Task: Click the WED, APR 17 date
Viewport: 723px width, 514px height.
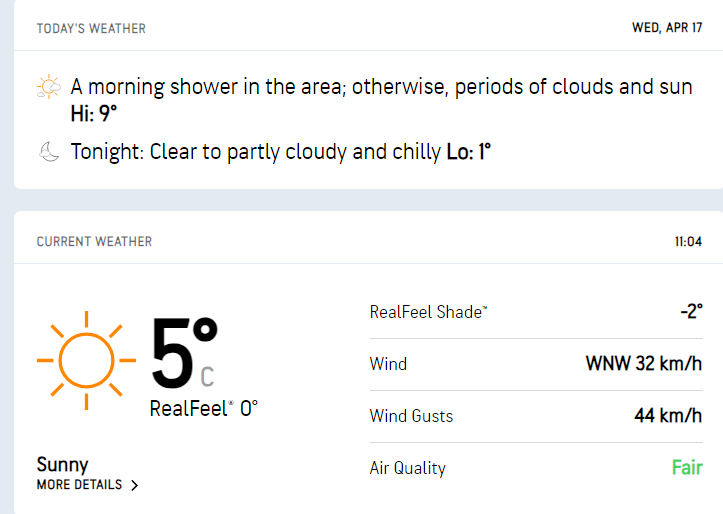Action: (x=667, y=28)
